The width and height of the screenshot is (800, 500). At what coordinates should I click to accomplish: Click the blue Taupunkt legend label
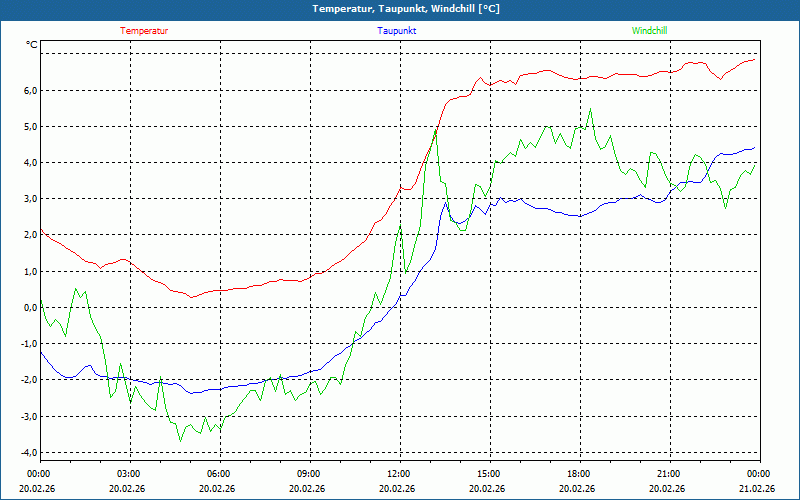tap(396, 31)
